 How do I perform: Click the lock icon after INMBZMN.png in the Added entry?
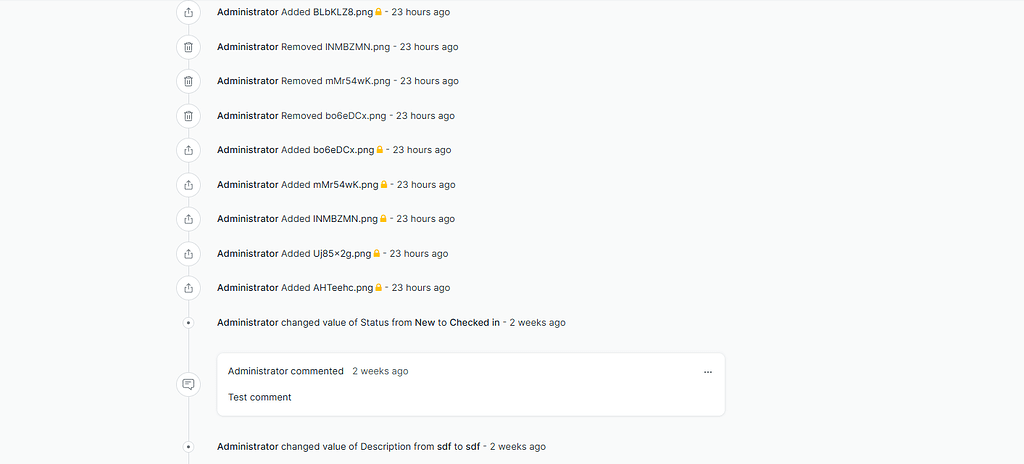385,219
